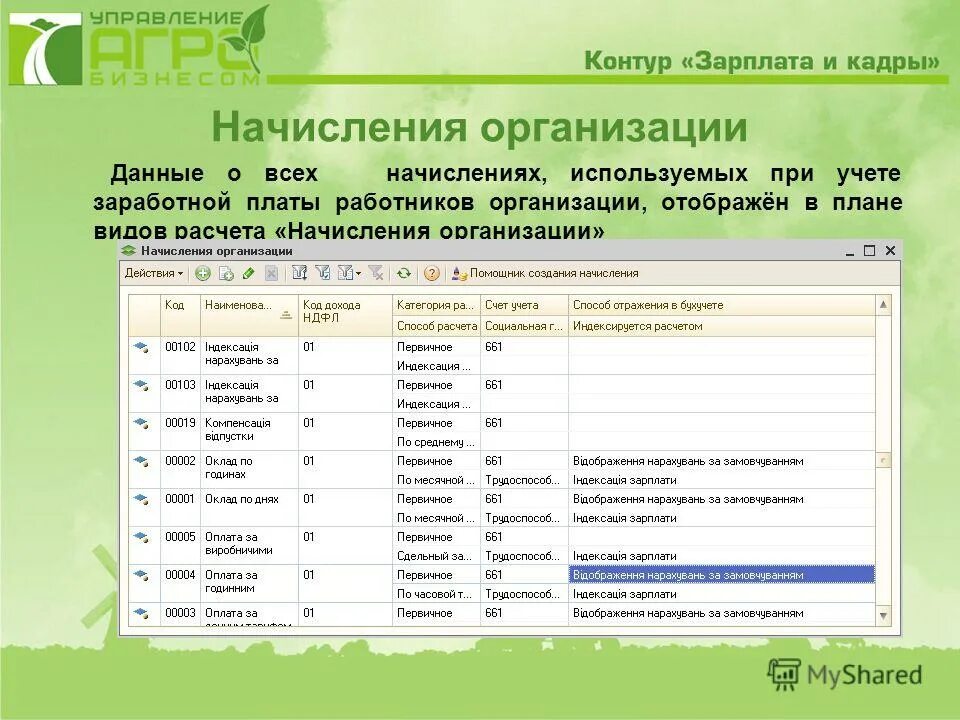Copy selected accrual using the add-by-copy icon
The width and height of the screenshot is (960, 720).
click(x=226, y=272)
